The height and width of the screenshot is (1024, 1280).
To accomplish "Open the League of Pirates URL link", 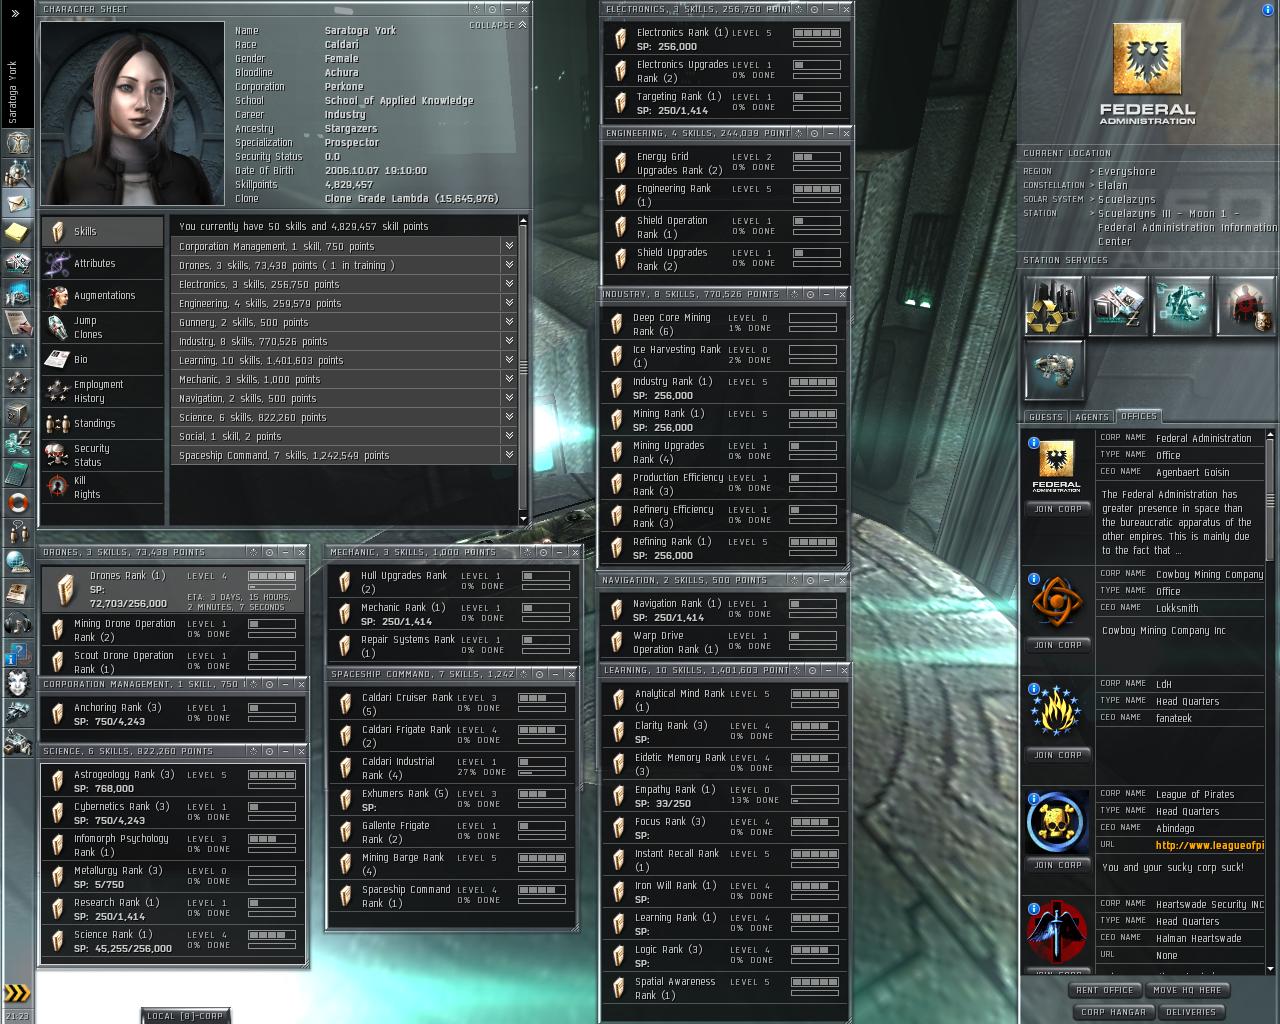I will coord(1210,845).
